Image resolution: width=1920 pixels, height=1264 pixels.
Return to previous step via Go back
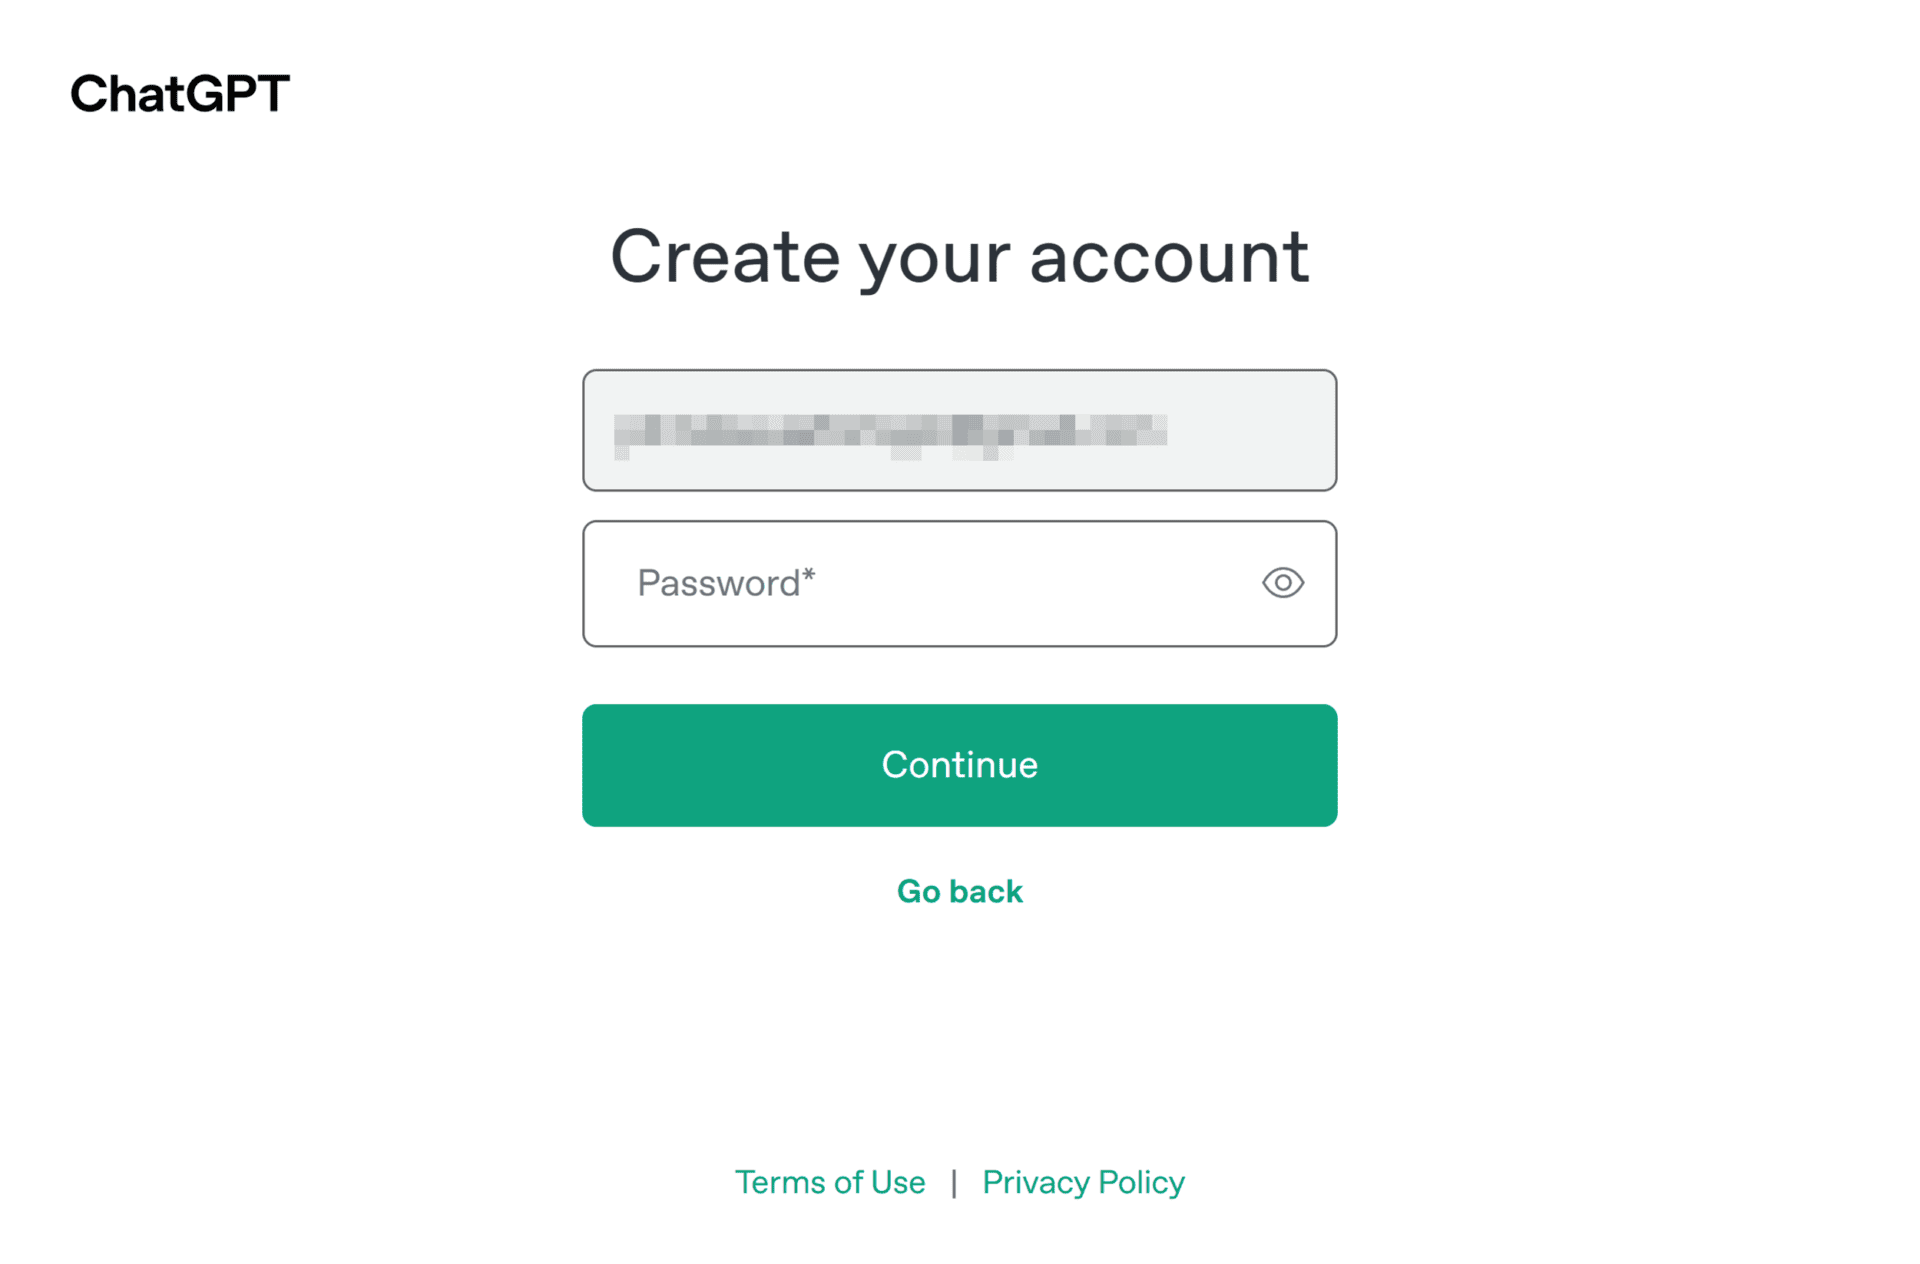[959, 891]
